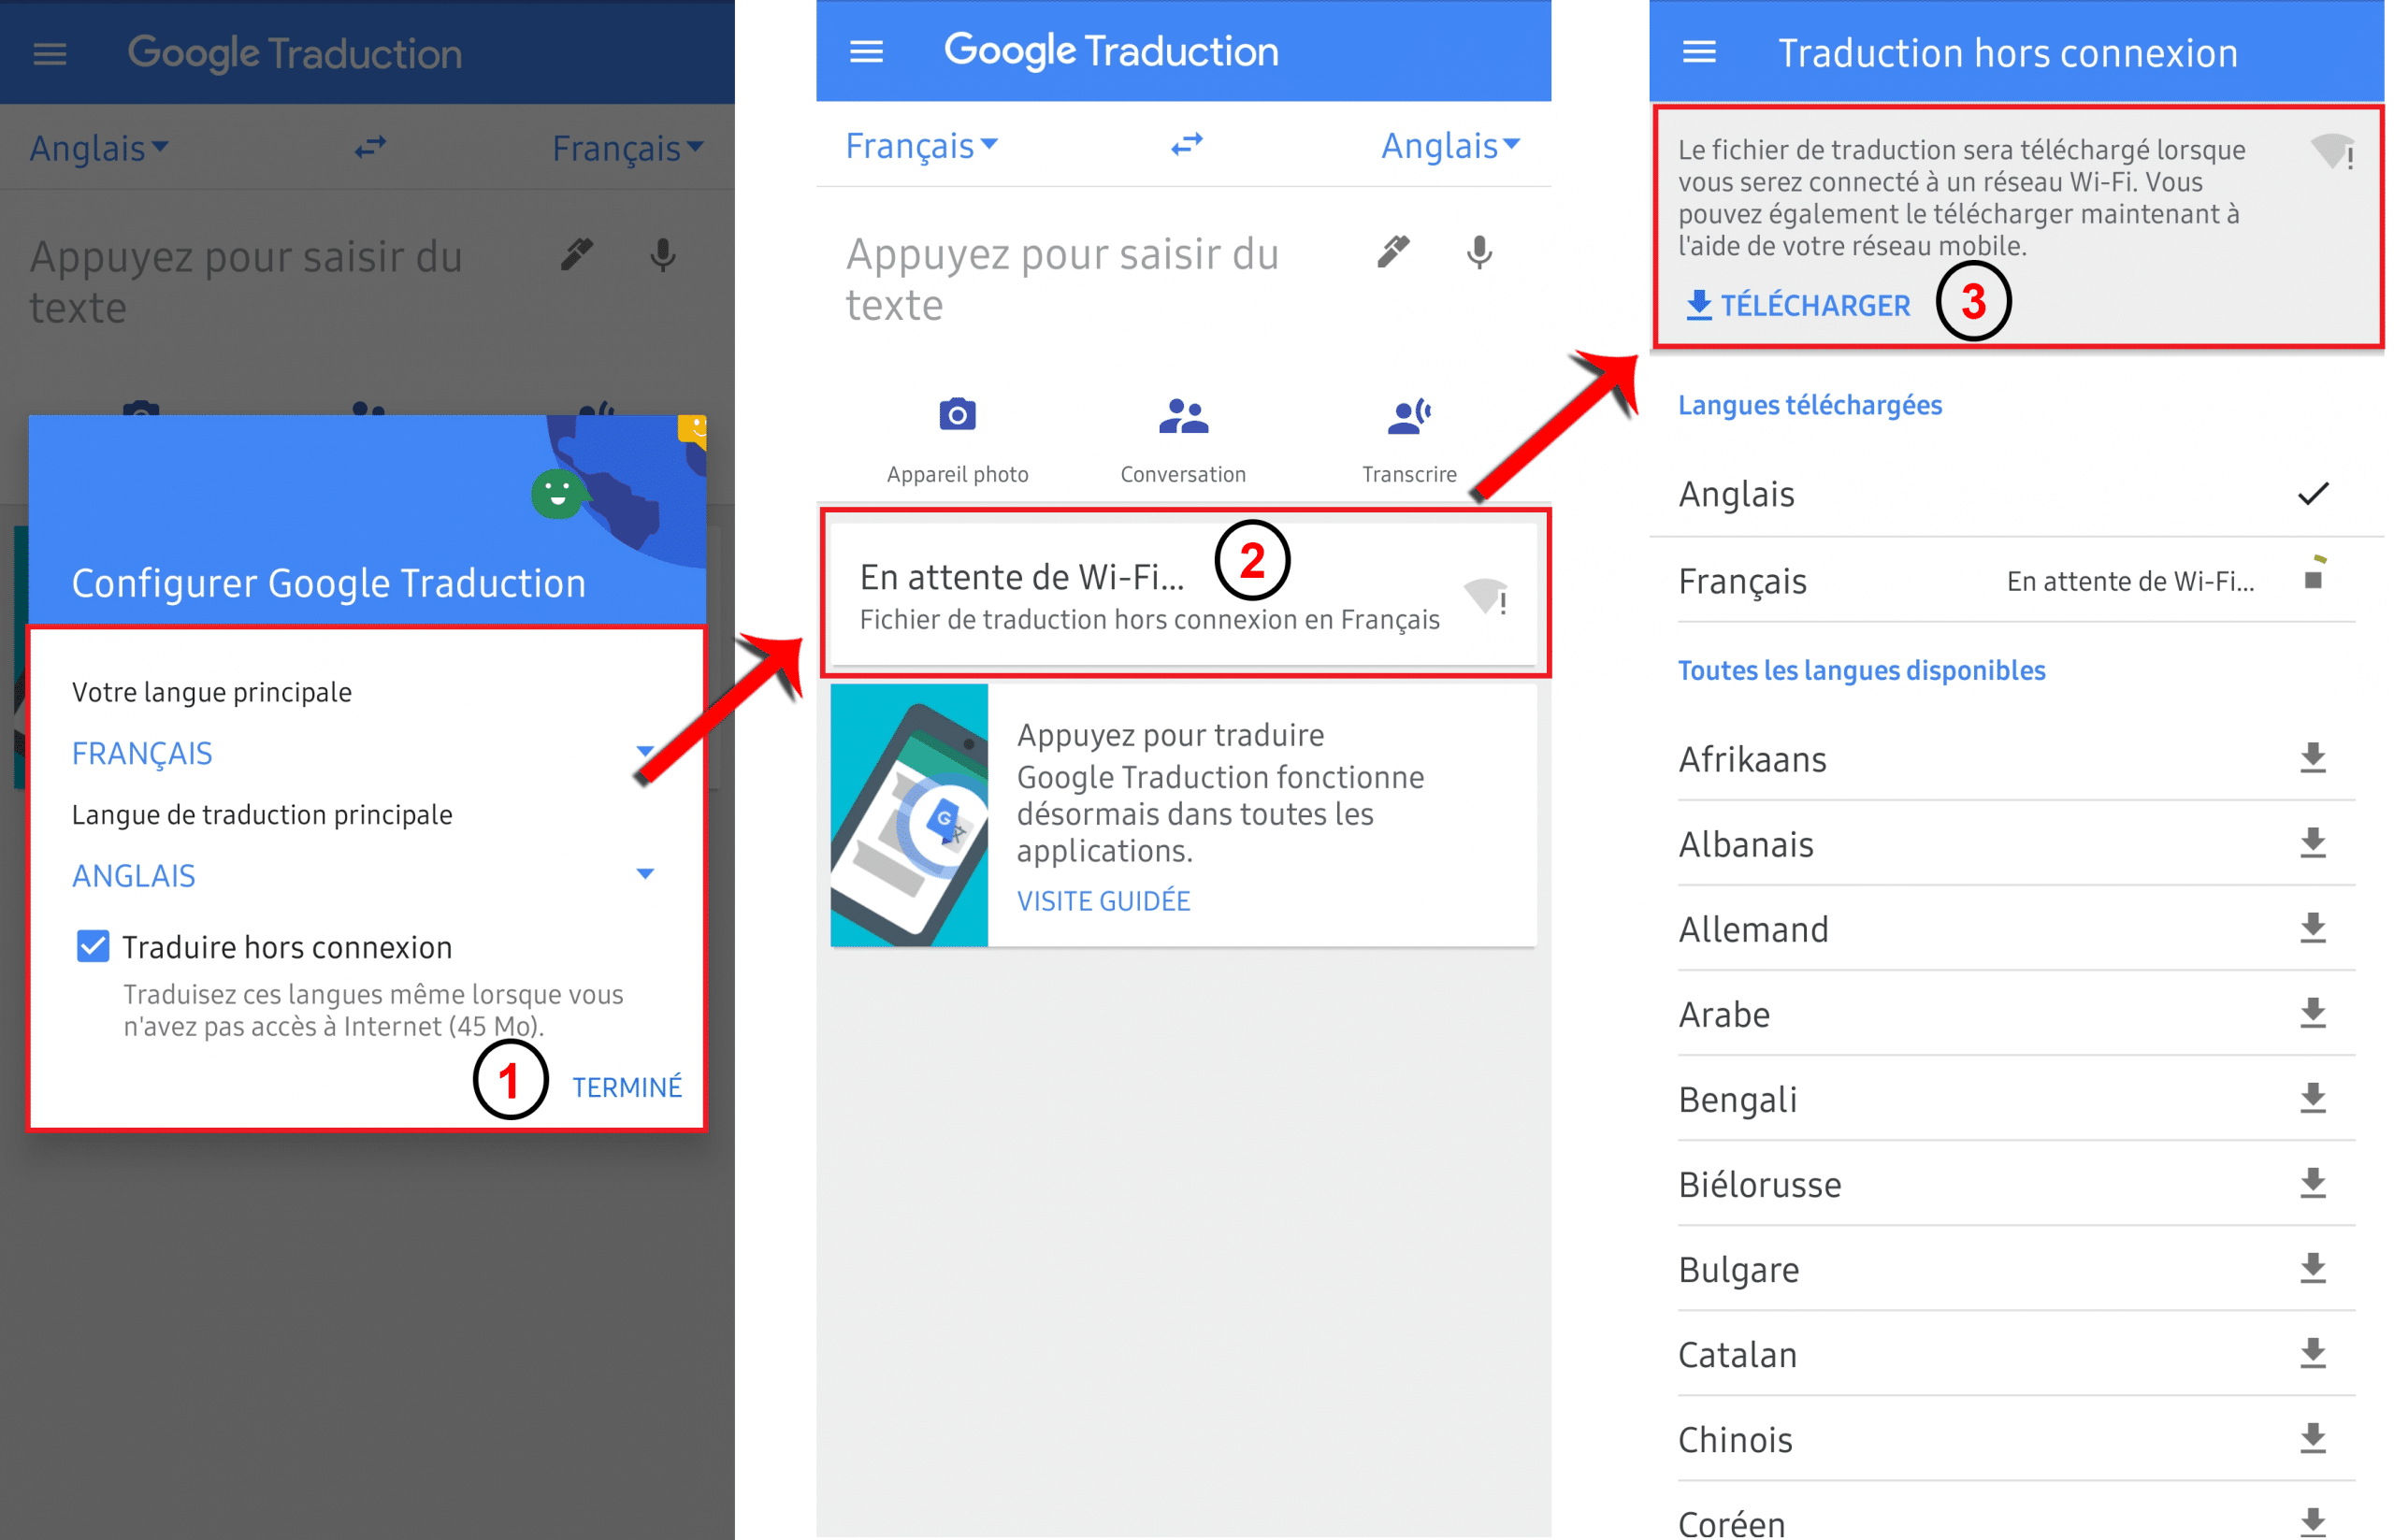Image resolution: width=2394 pixels, height=1540 pixels.
Task: Download the Bengali language file
Action: (2312, 1099)
